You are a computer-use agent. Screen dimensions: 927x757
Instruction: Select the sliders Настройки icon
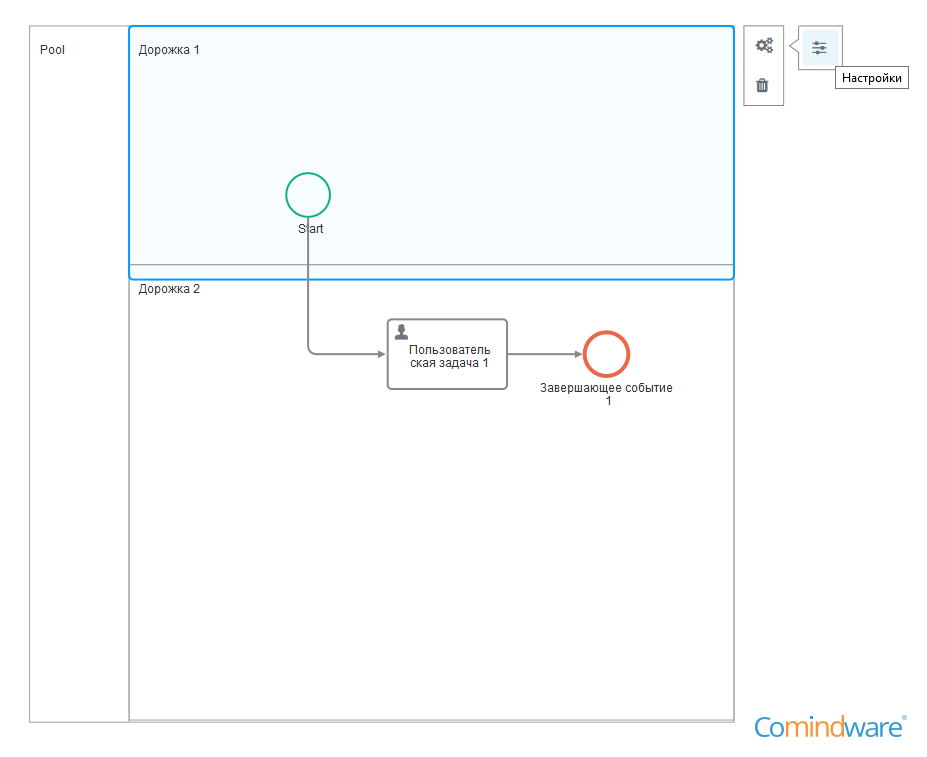(x=818, y=47)
